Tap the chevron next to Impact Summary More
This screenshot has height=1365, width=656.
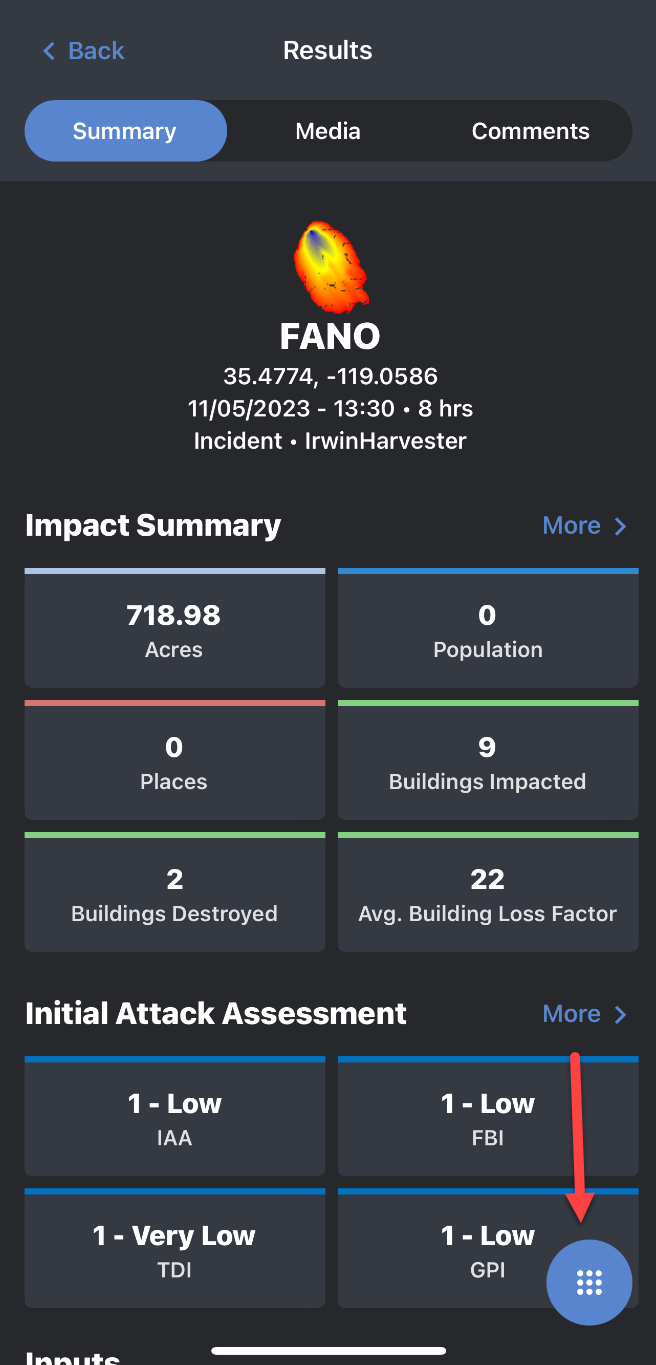click(x=621, y=526)
